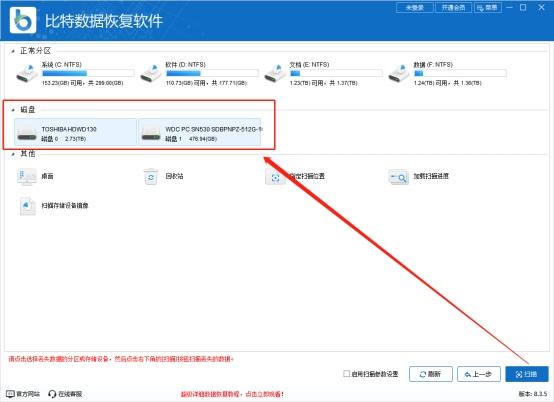554x402 pixels.
Task: Open the 菜单 menu in title bar
Action: [x=488, y=7]
